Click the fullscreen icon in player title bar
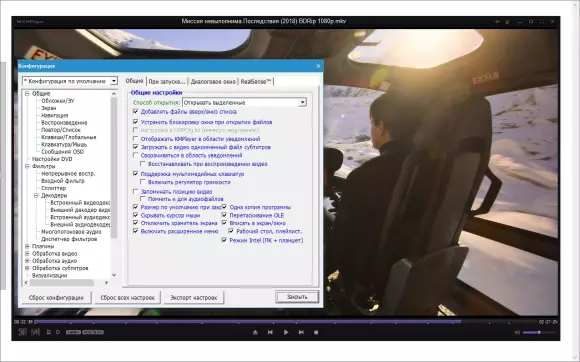The image size is (580, 362). [542, 22]
